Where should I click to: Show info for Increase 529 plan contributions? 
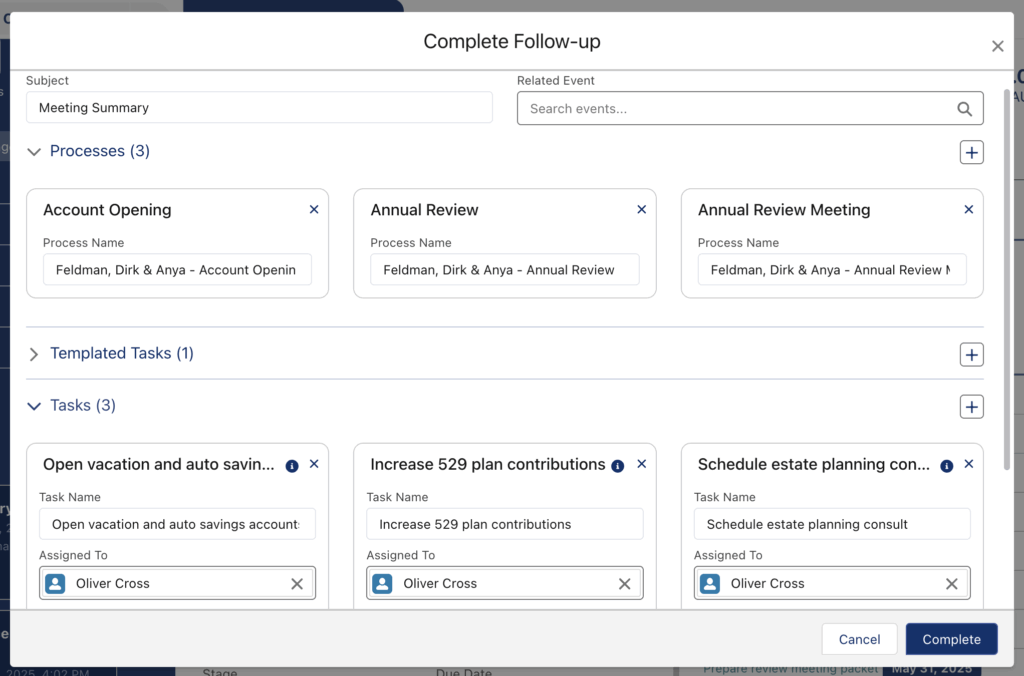click(x=618, y=466)
